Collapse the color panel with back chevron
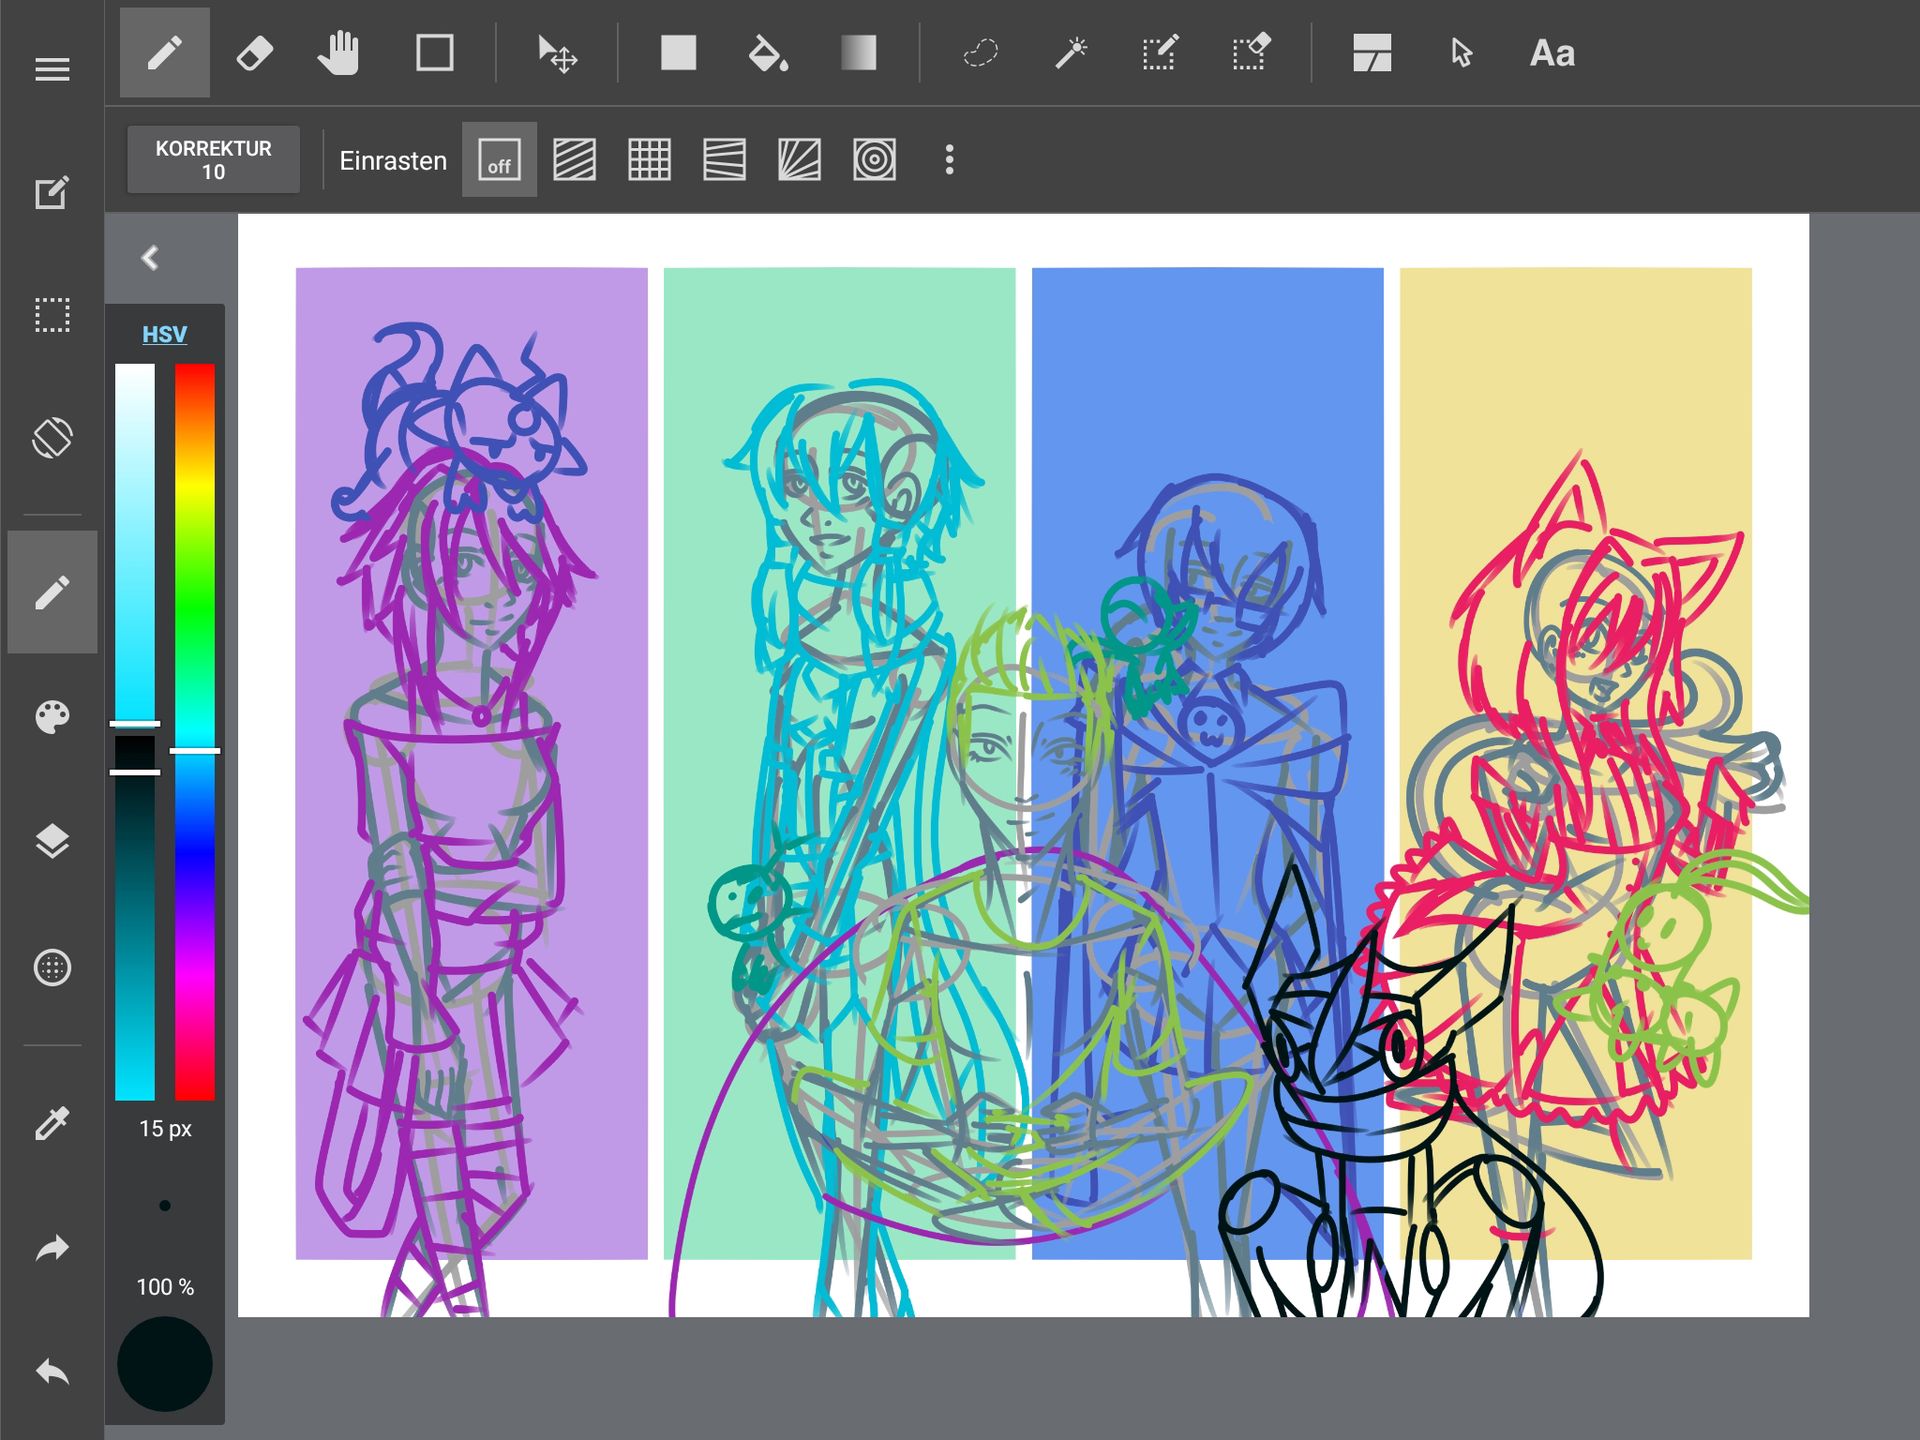This screenshot has height=1440, width=1920. [x=150, y=258]
